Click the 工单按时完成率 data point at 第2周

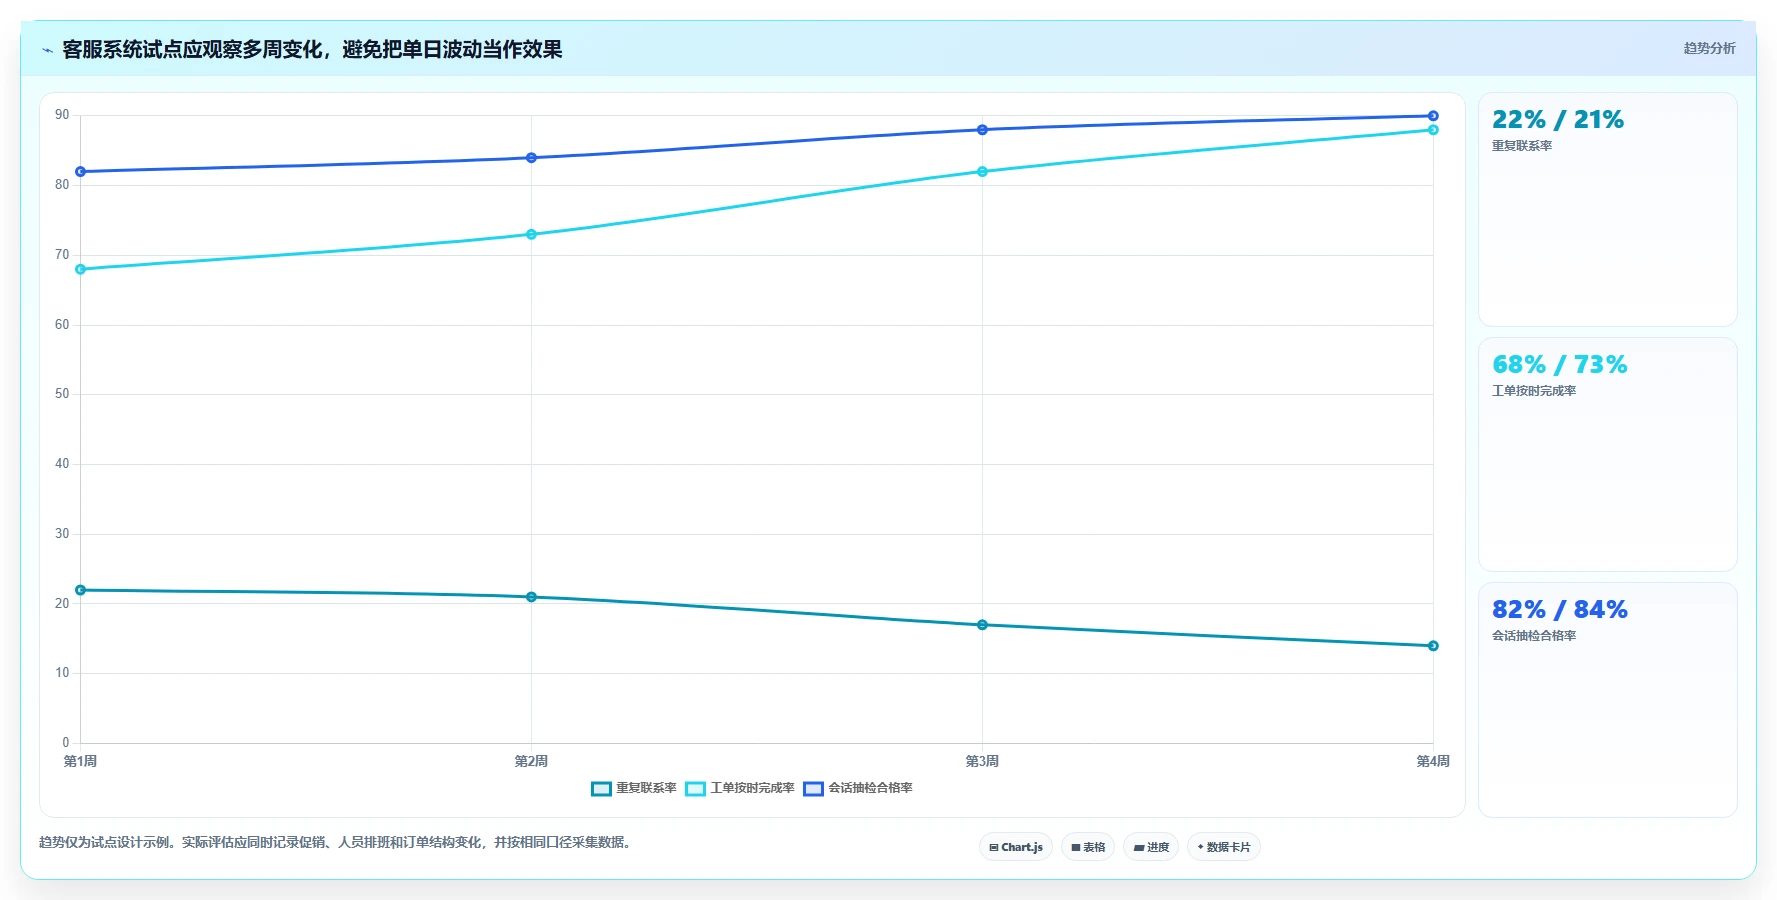531,234
